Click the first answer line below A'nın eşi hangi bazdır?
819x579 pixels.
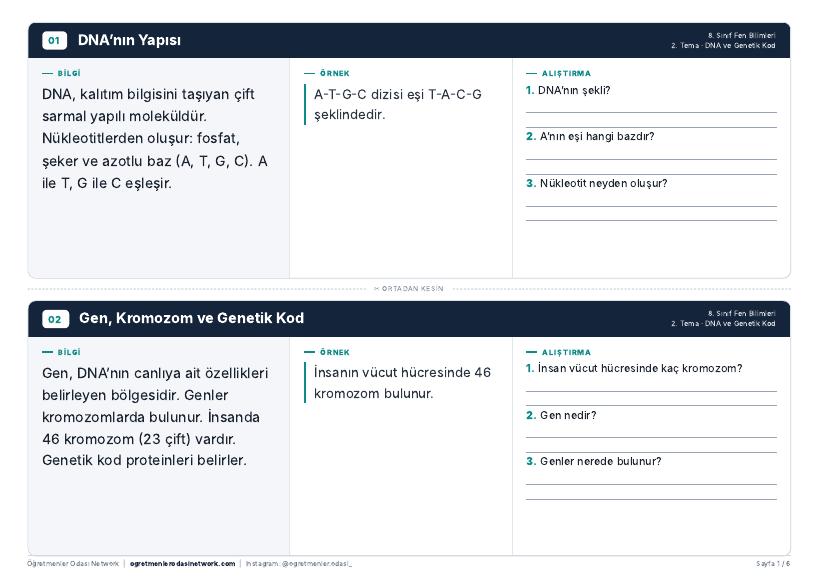pos(651,159)
